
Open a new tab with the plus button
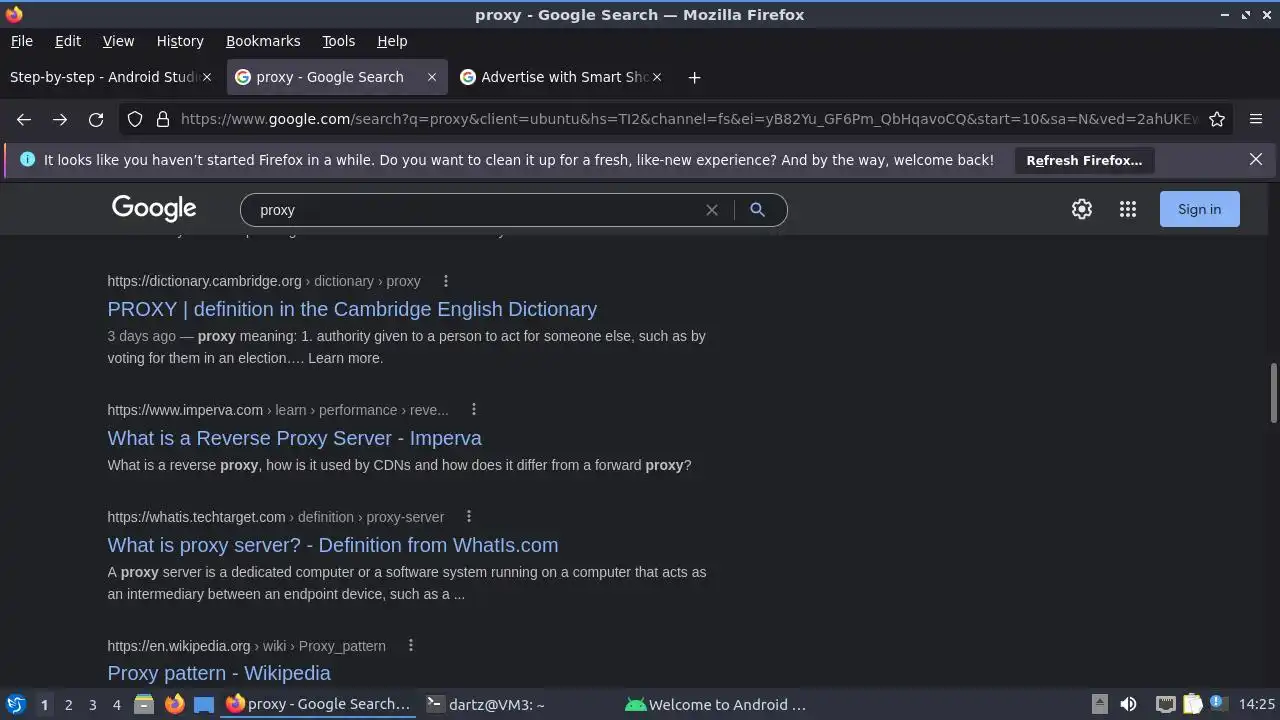click(x=694, y=77)
